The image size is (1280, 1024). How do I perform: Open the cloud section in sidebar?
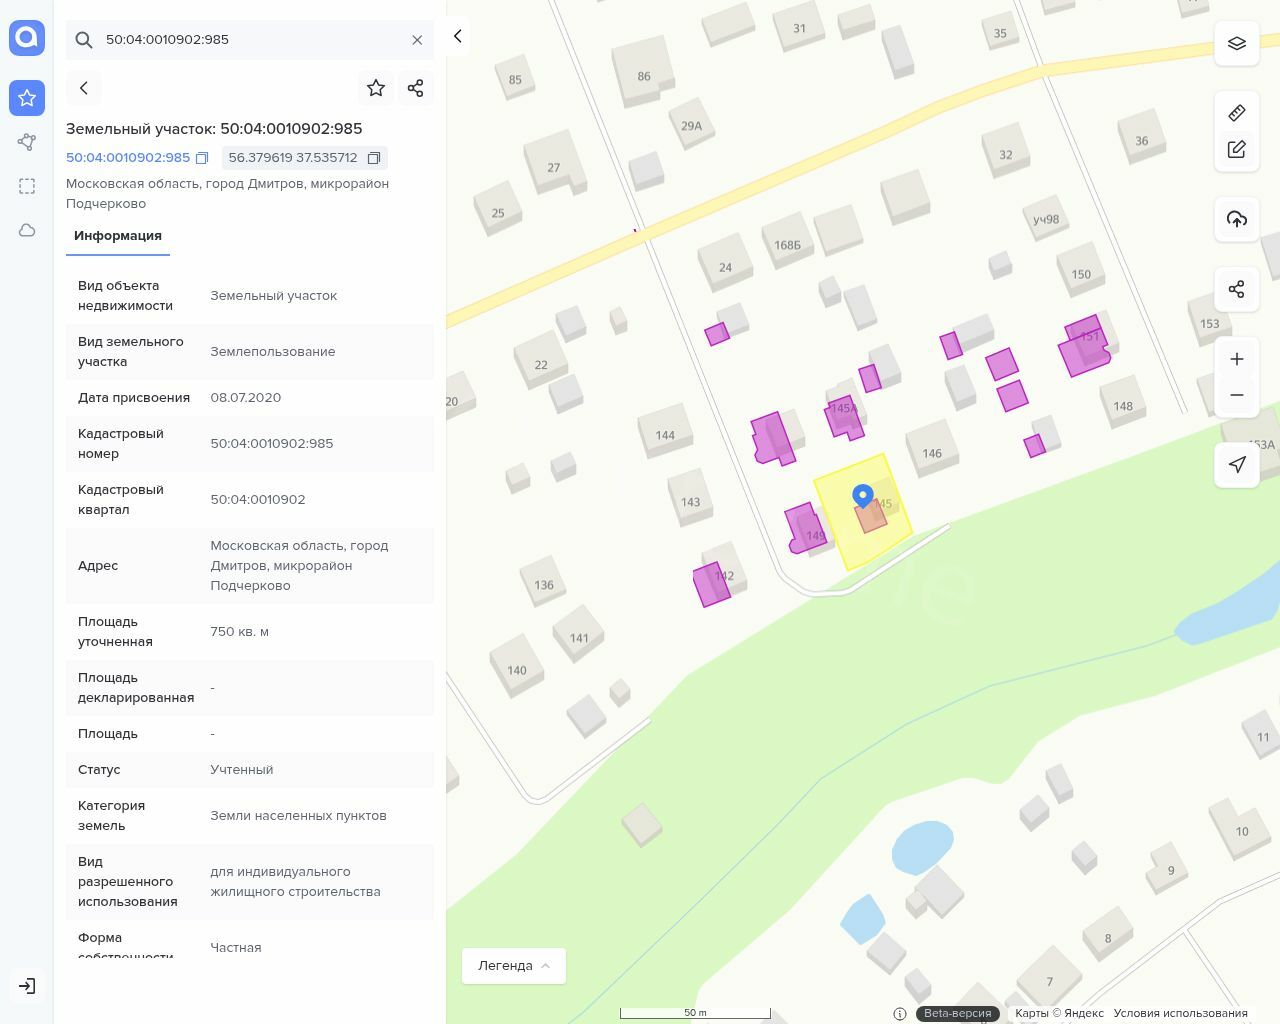[x=27, y=230]
